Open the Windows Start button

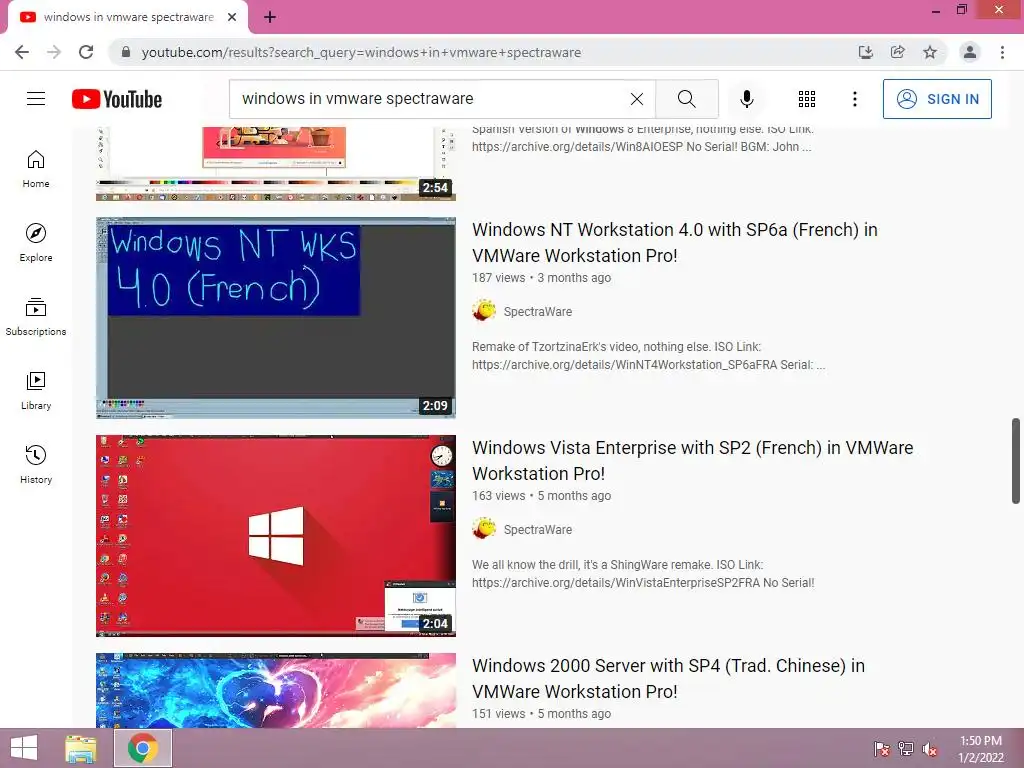[x=24, y=748]
